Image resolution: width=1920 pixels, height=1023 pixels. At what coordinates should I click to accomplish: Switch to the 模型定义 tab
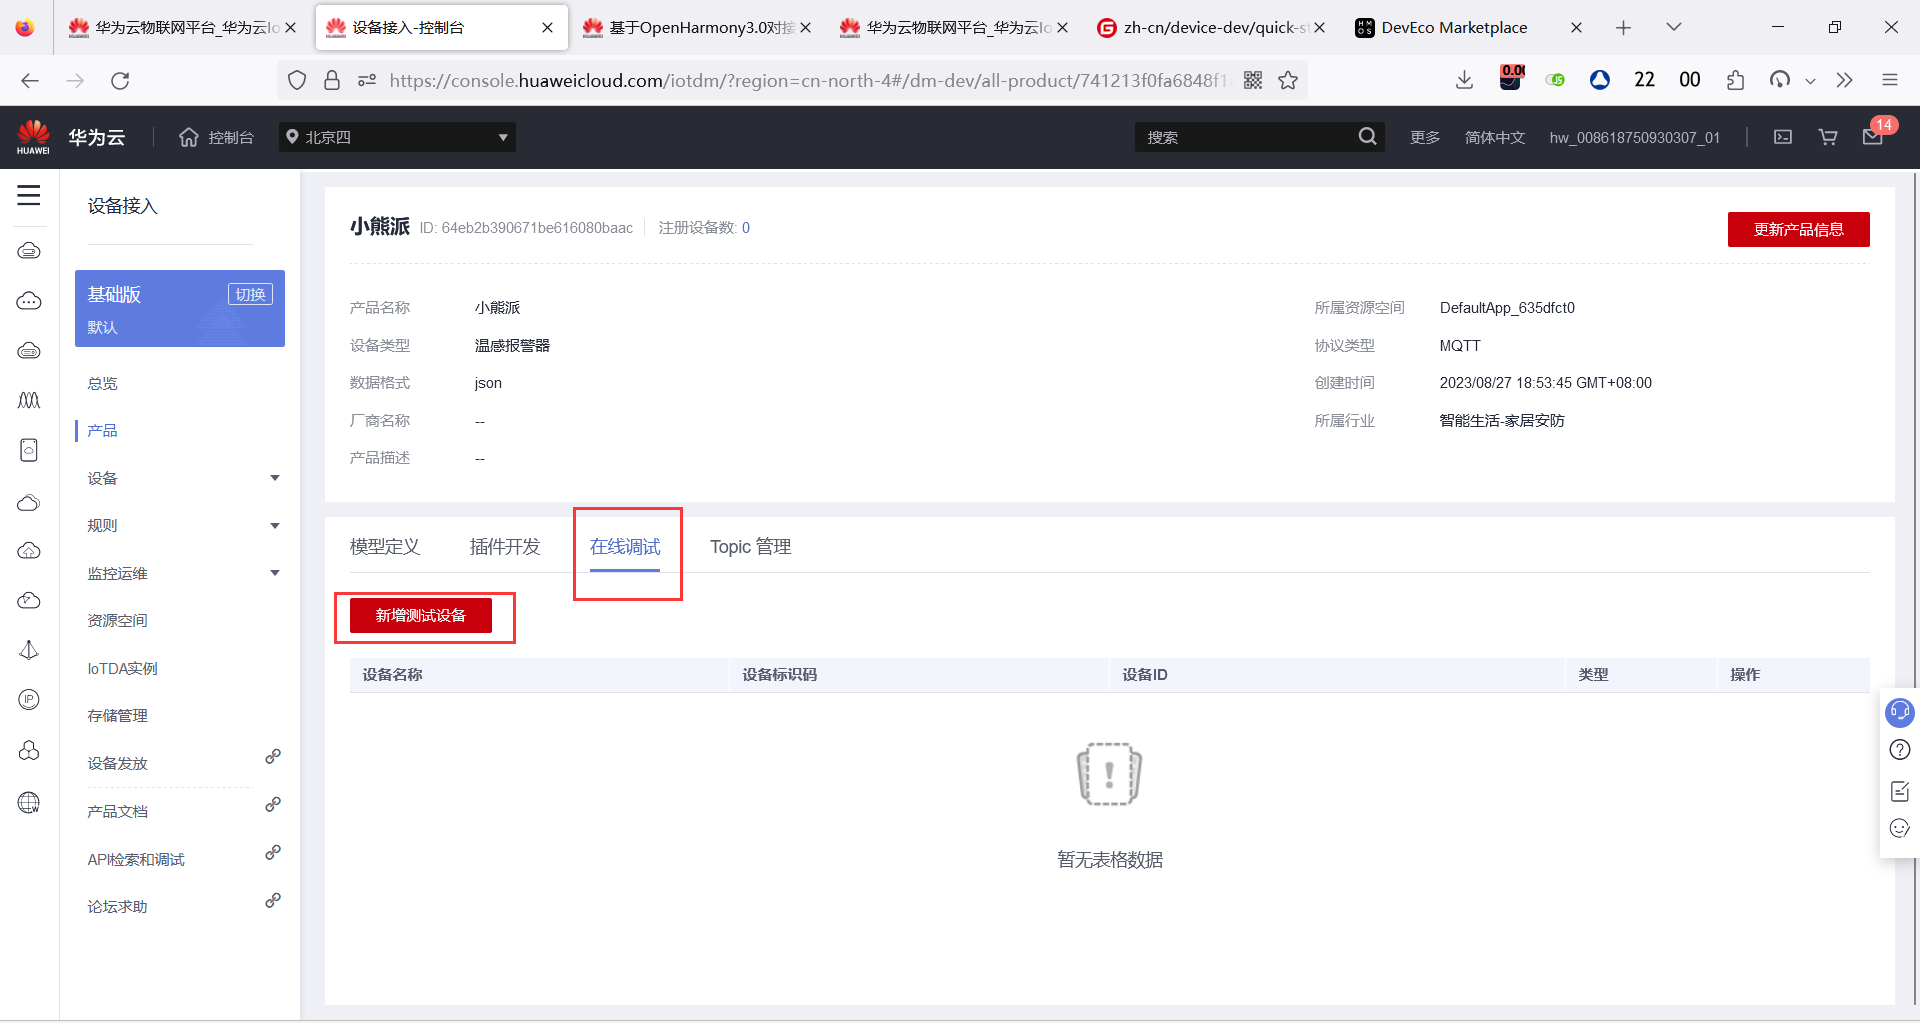(385, 547)
